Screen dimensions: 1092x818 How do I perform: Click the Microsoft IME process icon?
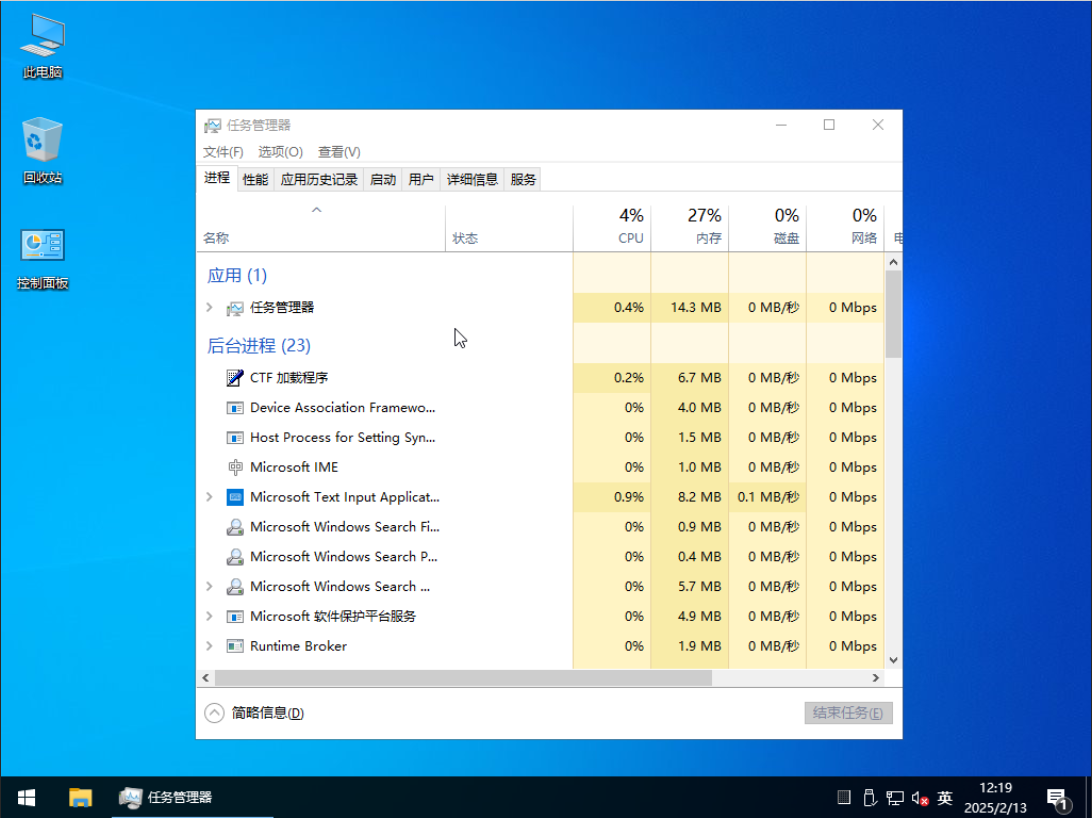tap(235, 467)
